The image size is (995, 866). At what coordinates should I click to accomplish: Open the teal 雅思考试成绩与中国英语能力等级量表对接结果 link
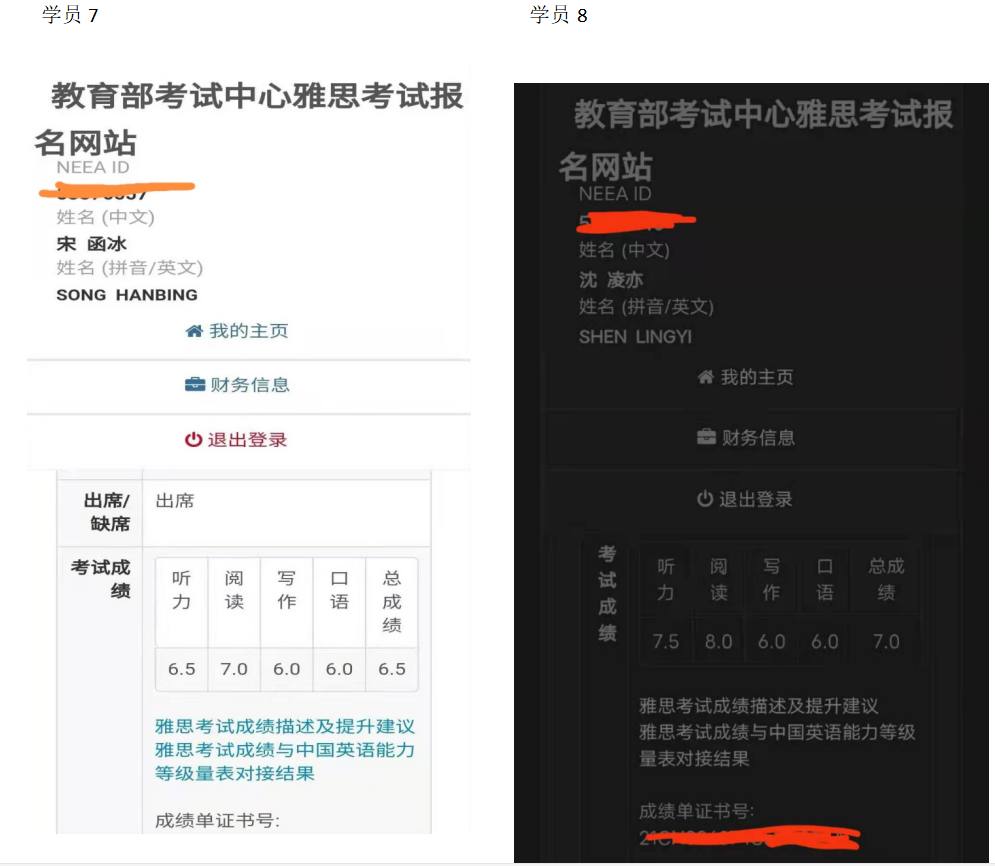click(x=284, y=761)
